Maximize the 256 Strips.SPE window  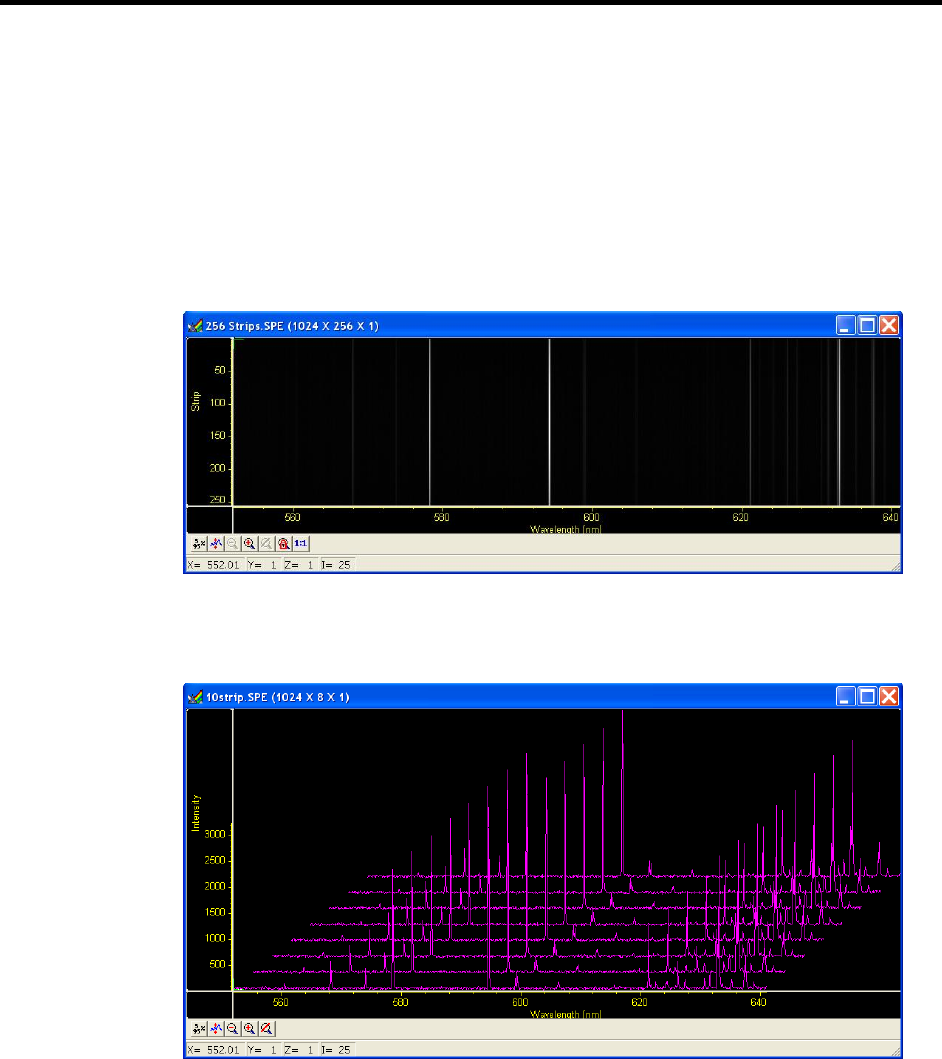click(867, 326)
